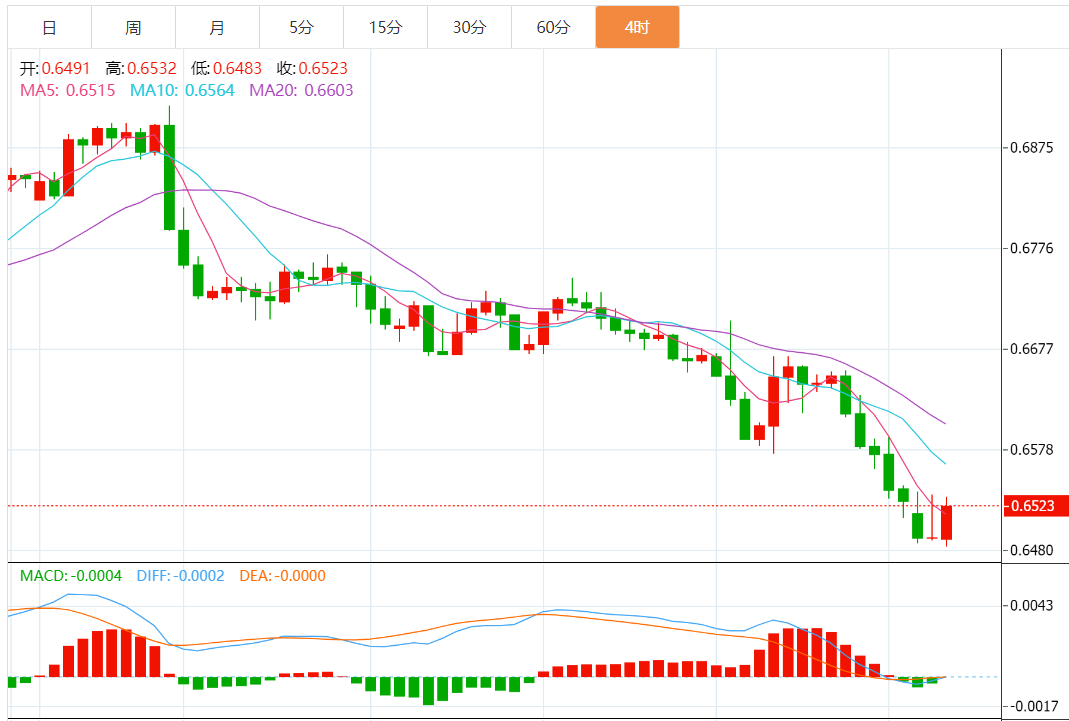This screenshot has width=1069, height=721.
Task: Select the 15分 timeframe tab
Action: click(385, 27)
